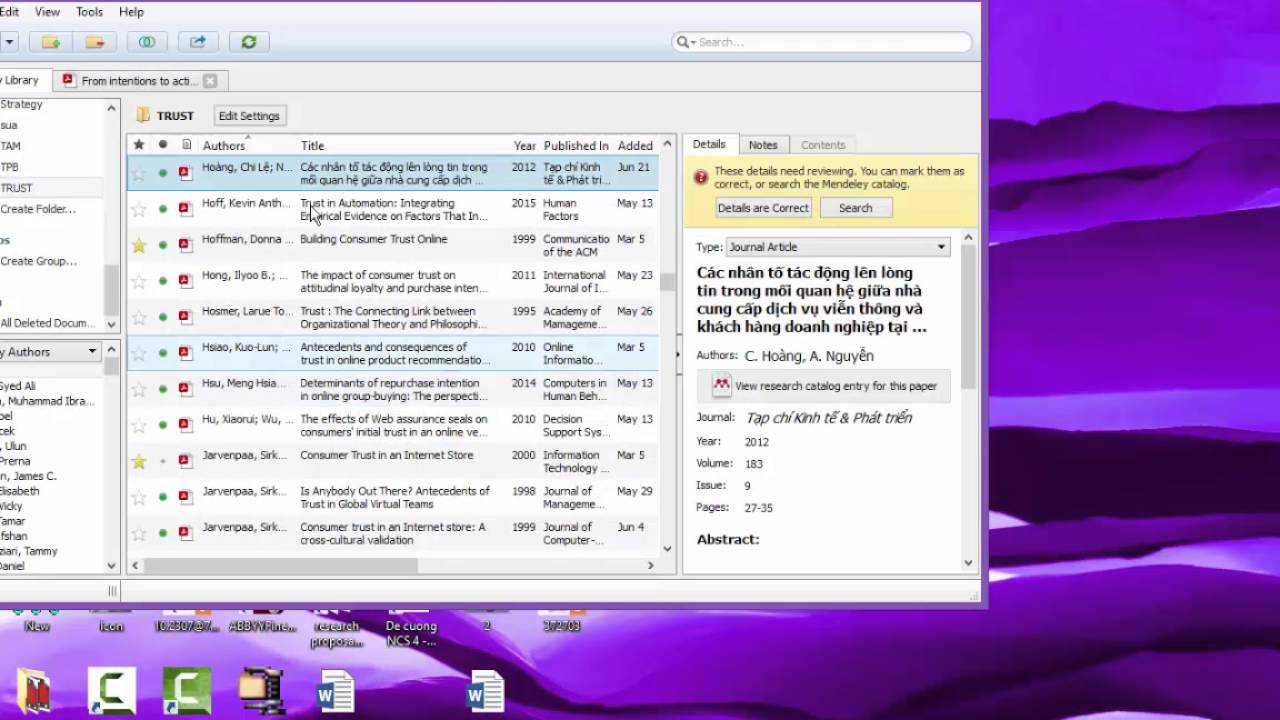Open PDF icon of the Hoffman, Donna row
The height and width of the screenshot is (720, 1280).
tap(185, 245)
